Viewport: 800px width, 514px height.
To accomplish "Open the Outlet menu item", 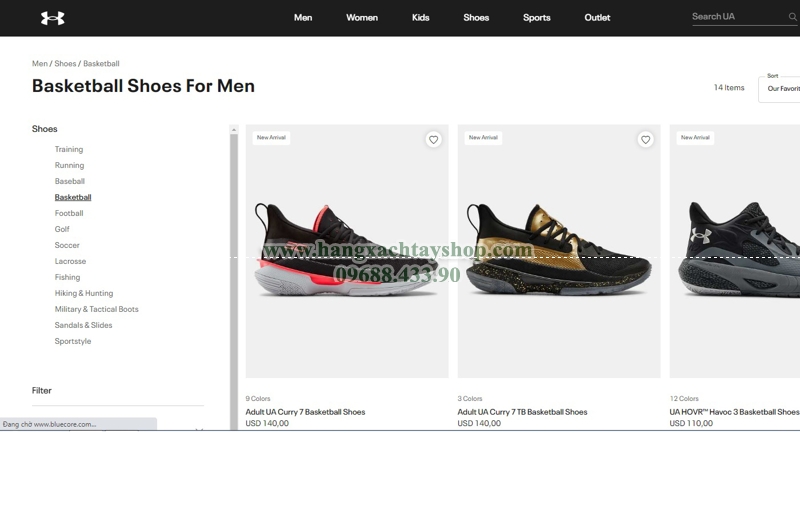I will pos(597,17).
